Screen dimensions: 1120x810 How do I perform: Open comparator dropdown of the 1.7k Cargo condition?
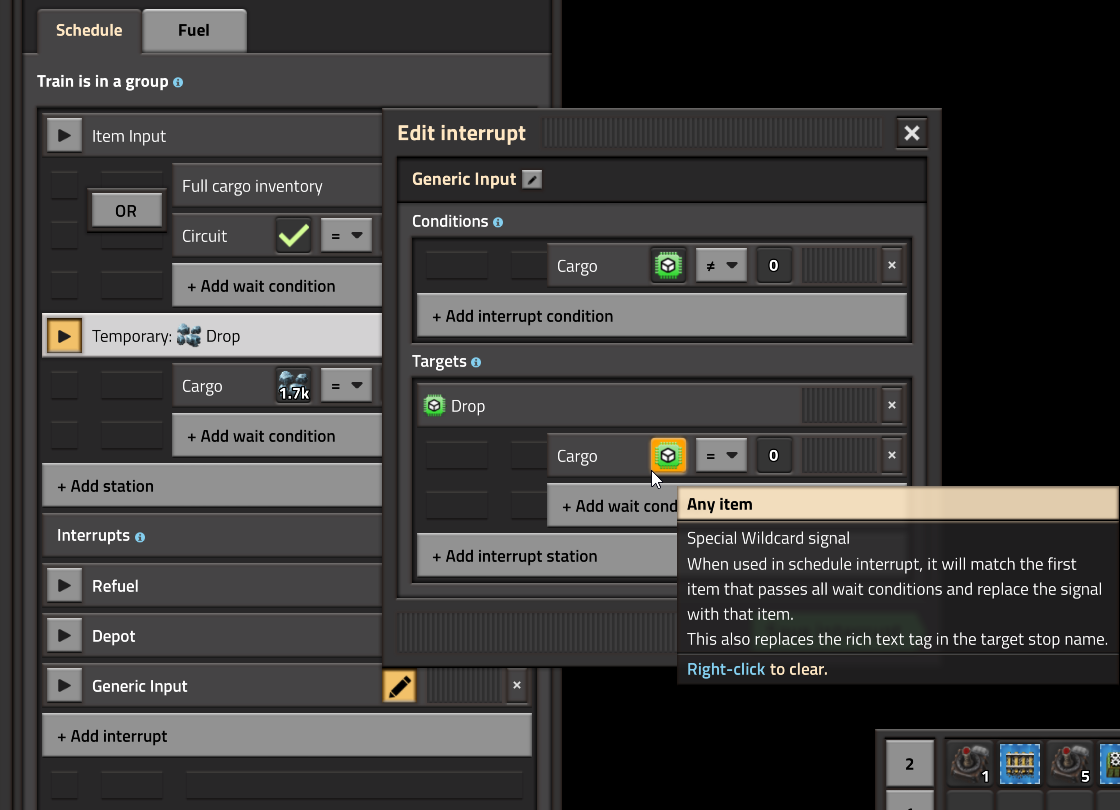[x=346, y=386]
